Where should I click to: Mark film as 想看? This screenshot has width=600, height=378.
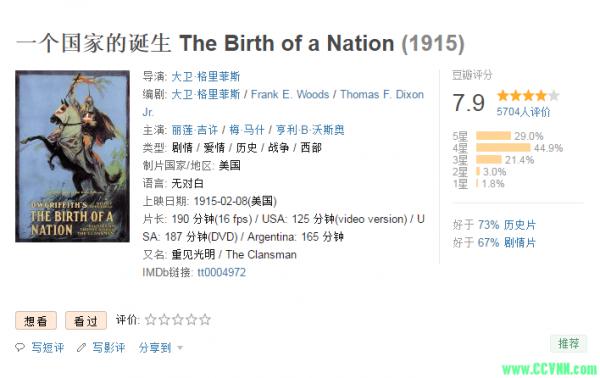click(x=36, y=321)
